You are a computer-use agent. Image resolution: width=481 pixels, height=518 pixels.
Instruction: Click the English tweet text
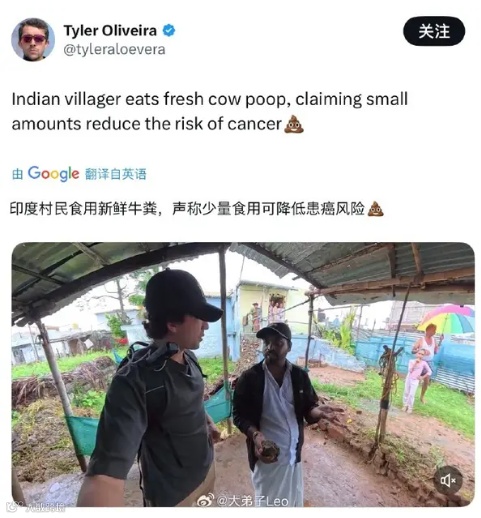click(210, 111)
